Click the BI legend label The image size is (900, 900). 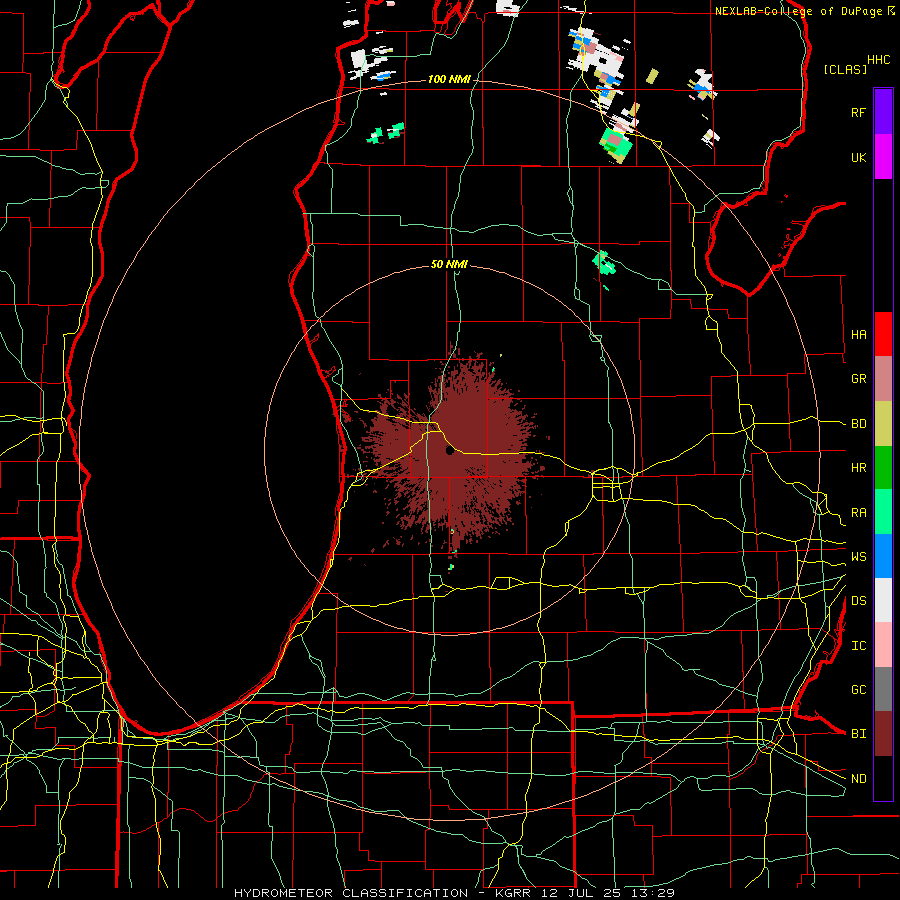pos(858,734)
